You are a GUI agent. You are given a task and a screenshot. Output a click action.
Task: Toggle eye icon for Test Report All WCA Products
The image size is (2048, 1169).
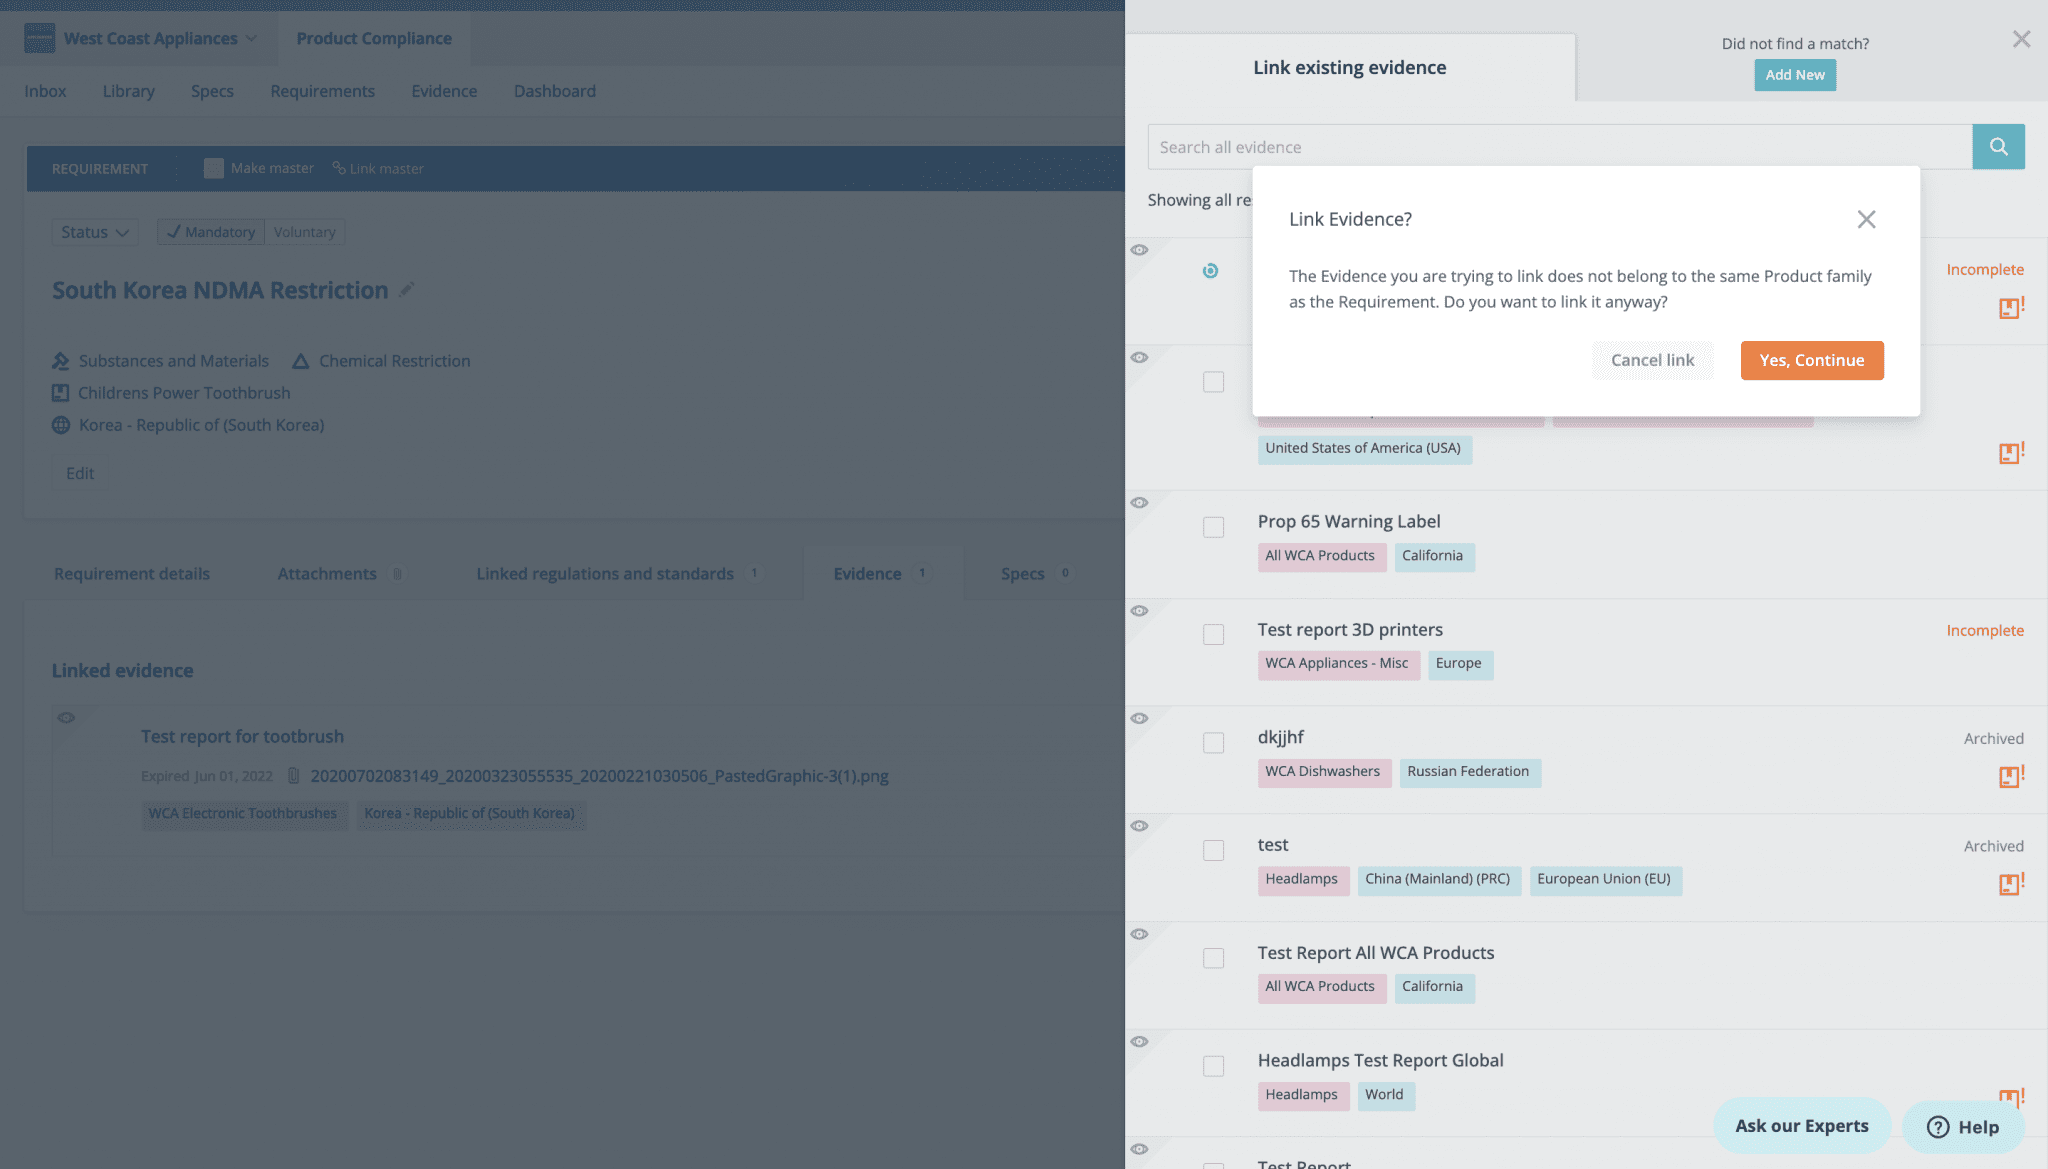(1139, 934)
